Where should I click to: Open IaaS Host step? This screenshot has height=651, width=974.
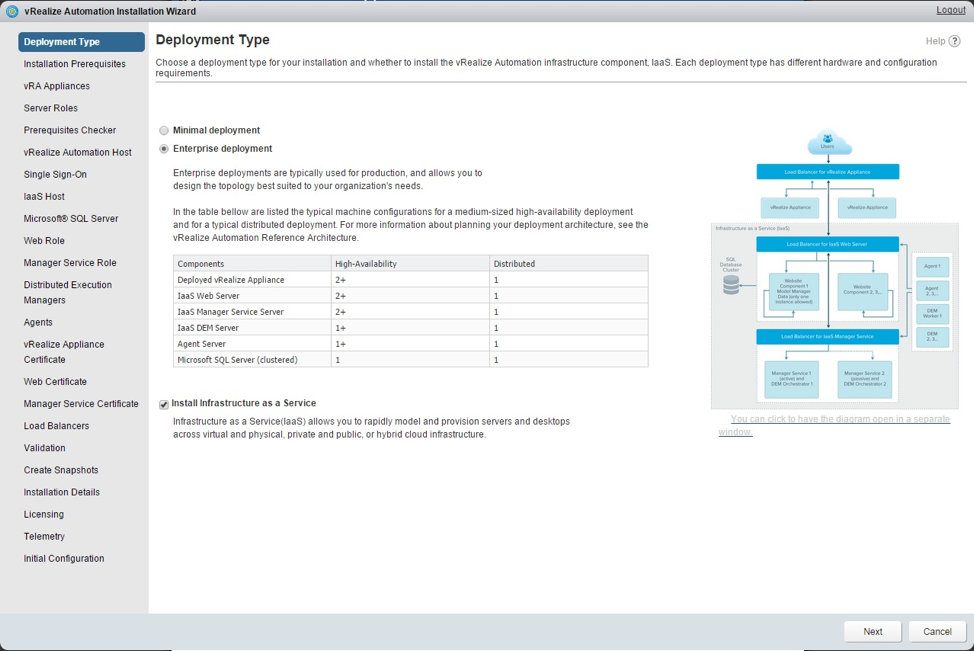click(44, 196)
